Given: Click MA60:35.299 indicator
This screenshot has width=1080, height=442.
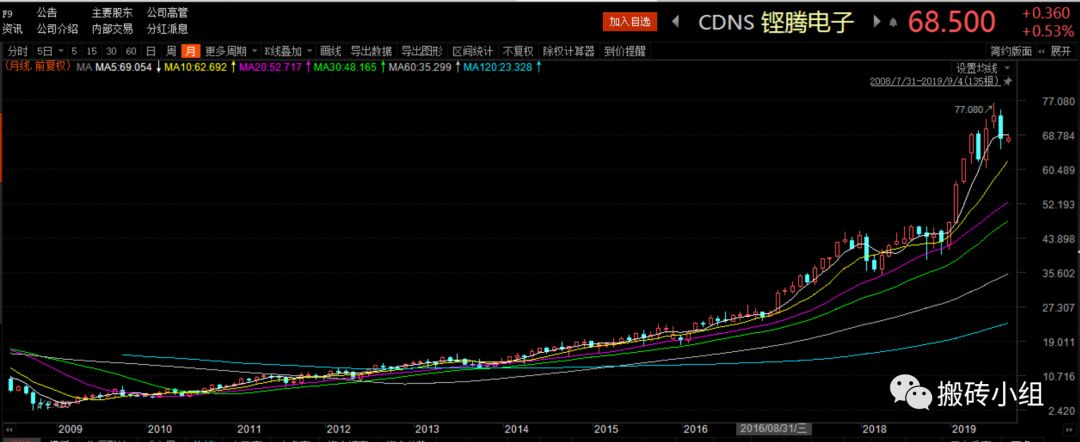Looking at the screenshot, I should coord(420,67).
